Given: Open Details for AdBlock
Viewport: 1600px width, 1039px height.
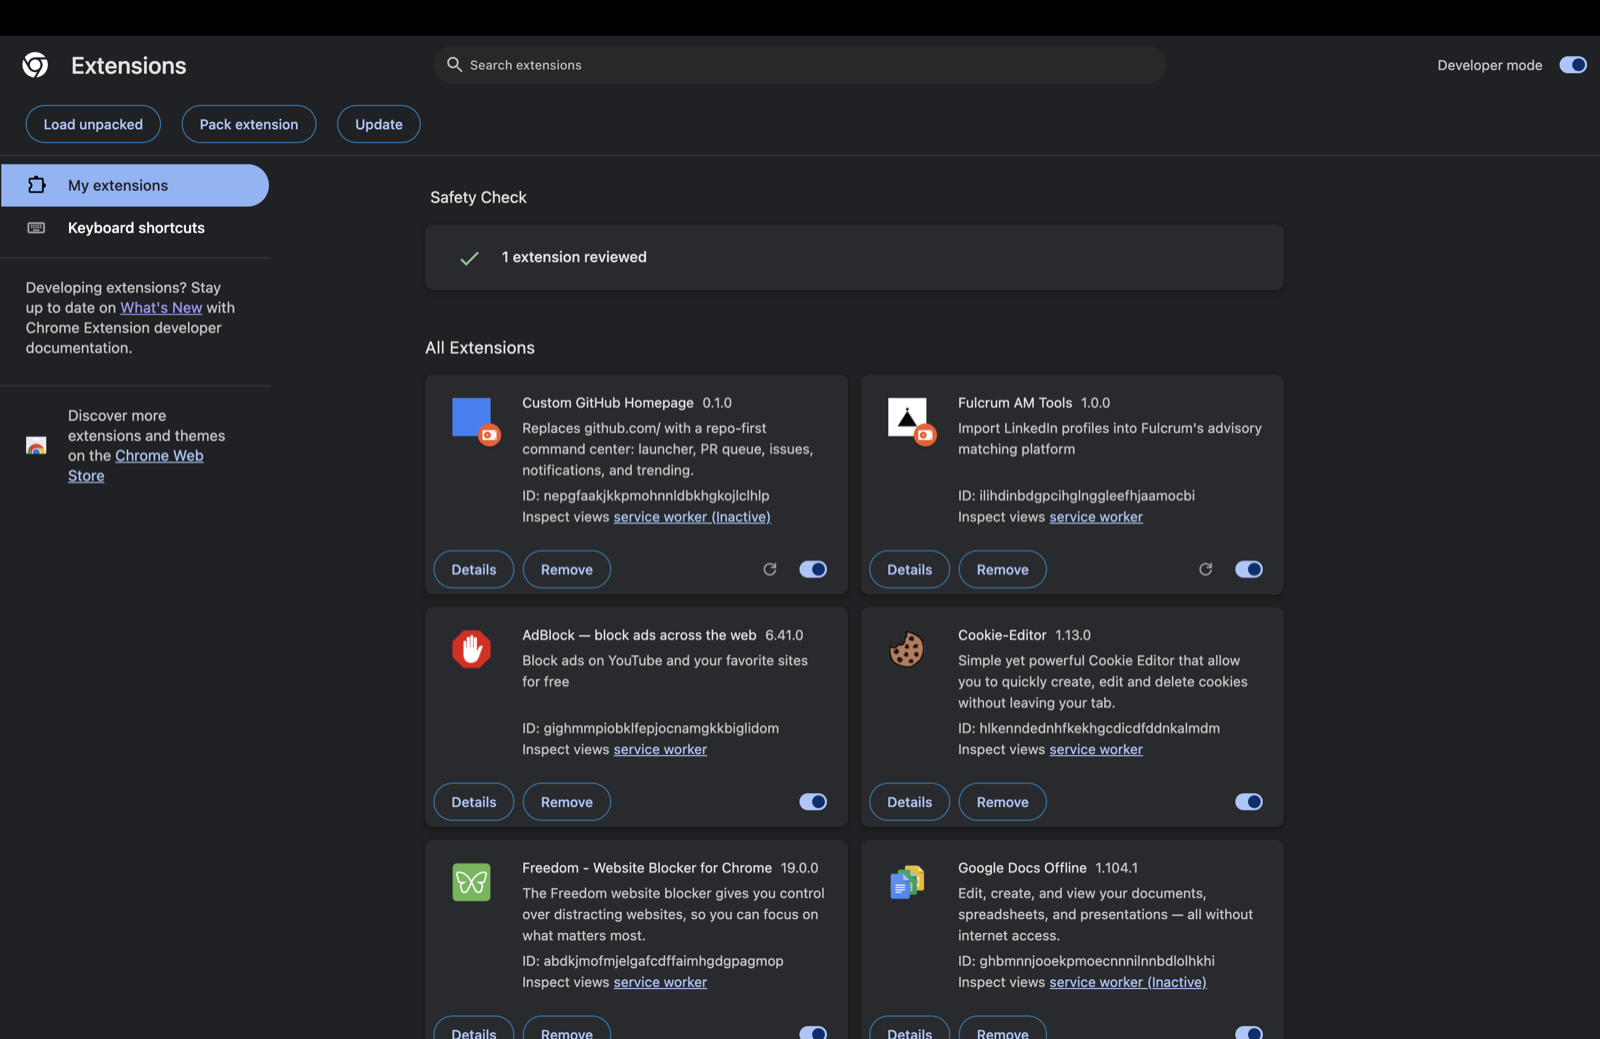Looking at the screenshot, I should [x=474, y=802].
